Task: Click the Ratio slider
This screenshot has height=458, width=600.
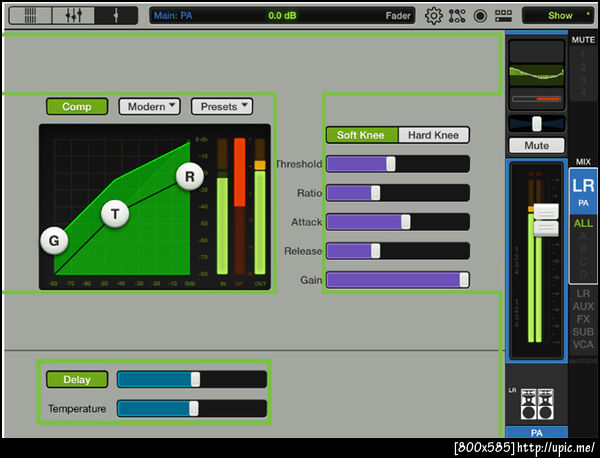Action: pyautogui.click(x=398, y=193)
